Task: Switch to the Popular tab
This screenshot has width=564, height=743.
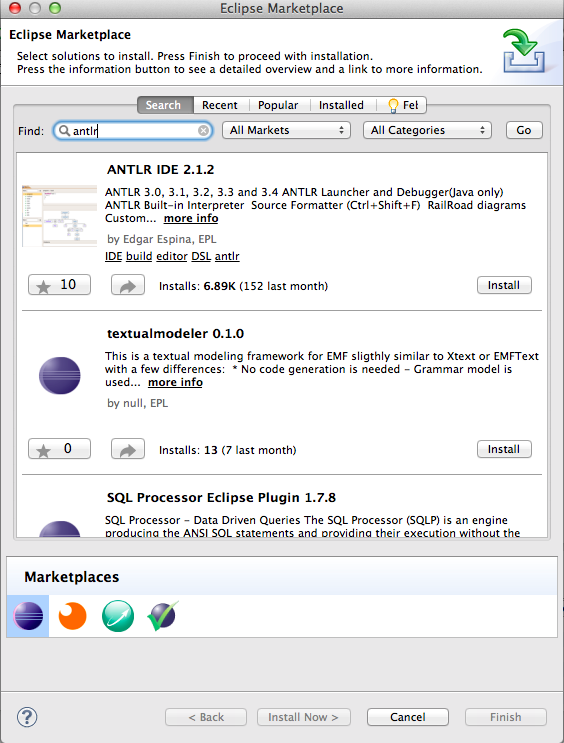Action: pyautogui.click(x=278, y=105)
